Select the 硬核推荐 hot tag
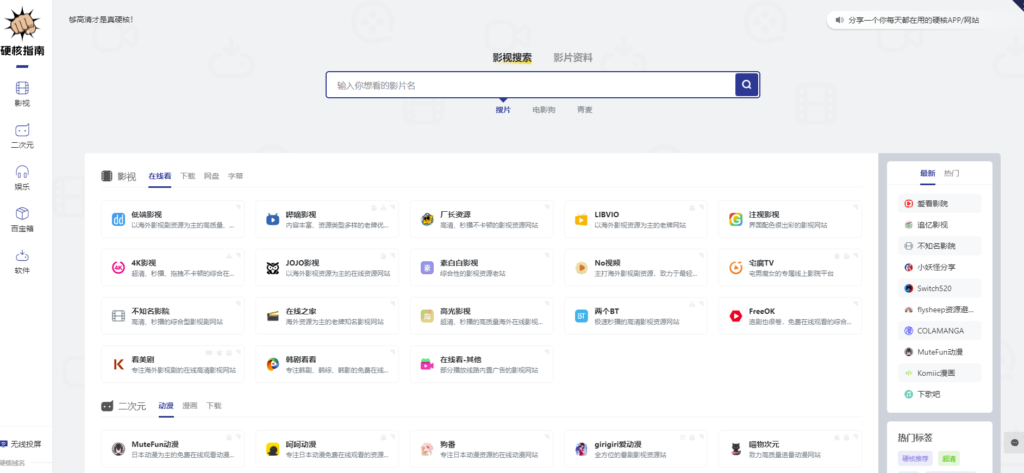 [x=916, y=459]
